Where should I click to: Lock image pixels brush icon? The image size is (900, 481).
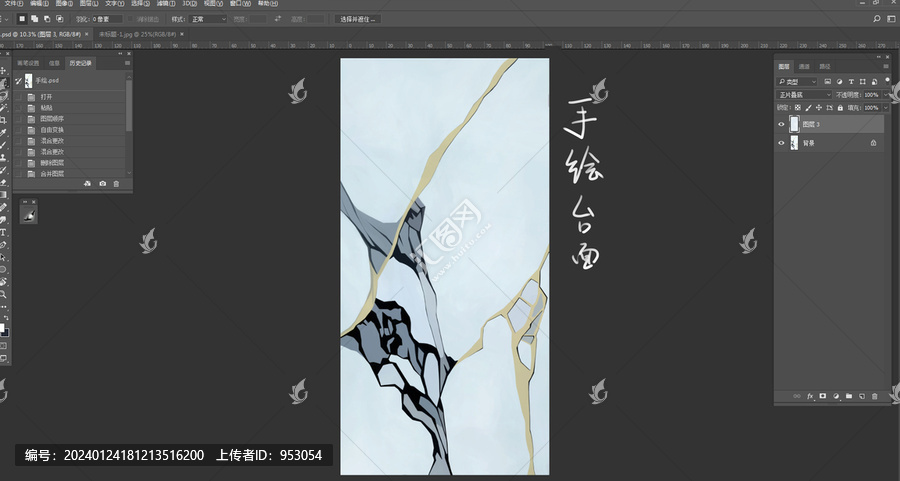coord(809,107)
